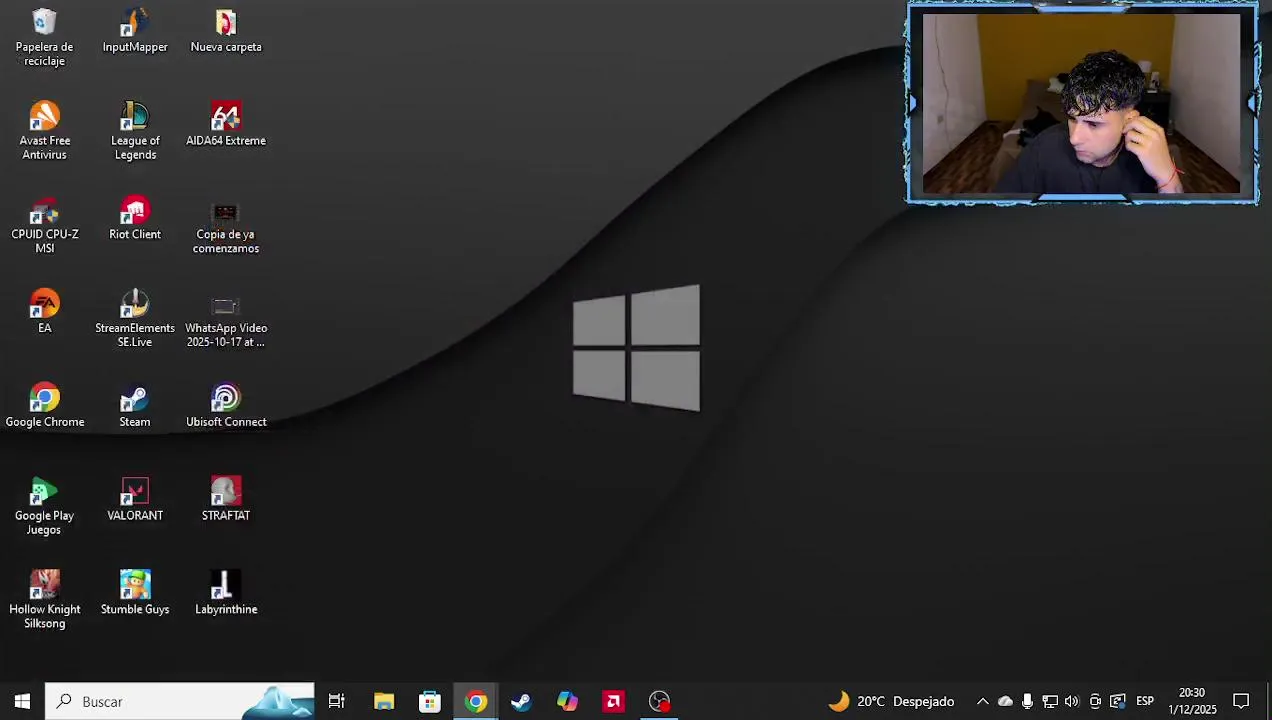Open the network status tray icon
The width and height of the screenshot is (1272, 720).
[1050, 701]
